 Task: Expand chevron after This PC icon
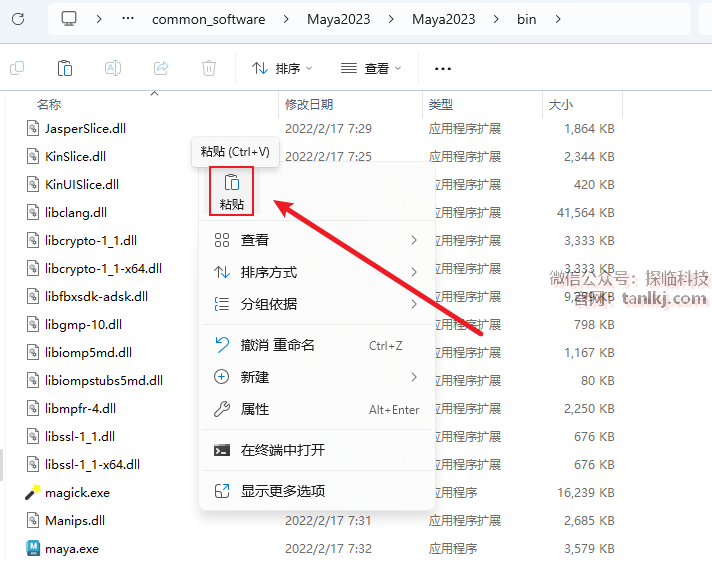(99, 19)
